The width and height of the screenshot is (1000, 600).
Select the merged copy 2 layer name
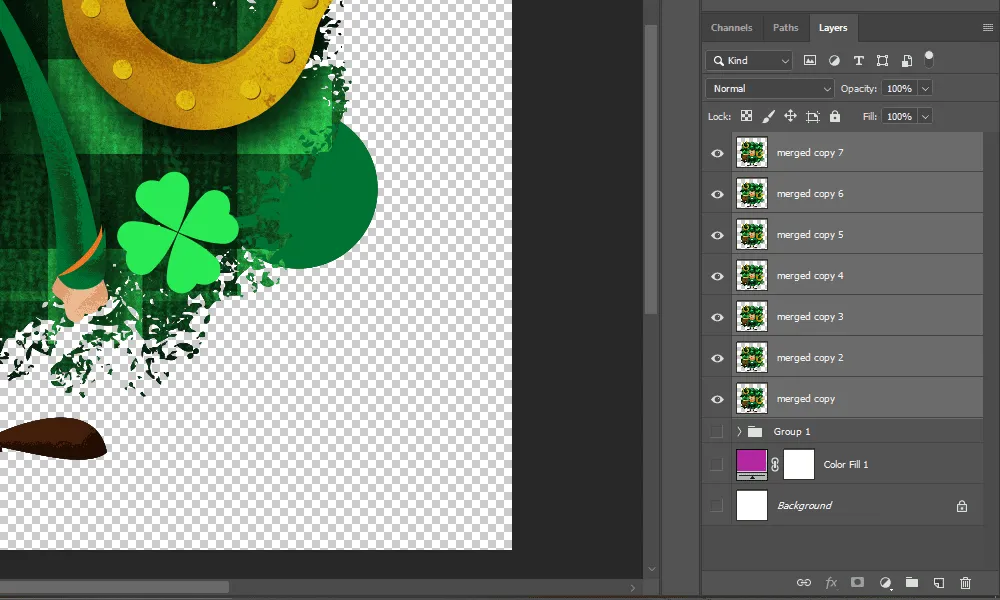click(x=810, y=358)
